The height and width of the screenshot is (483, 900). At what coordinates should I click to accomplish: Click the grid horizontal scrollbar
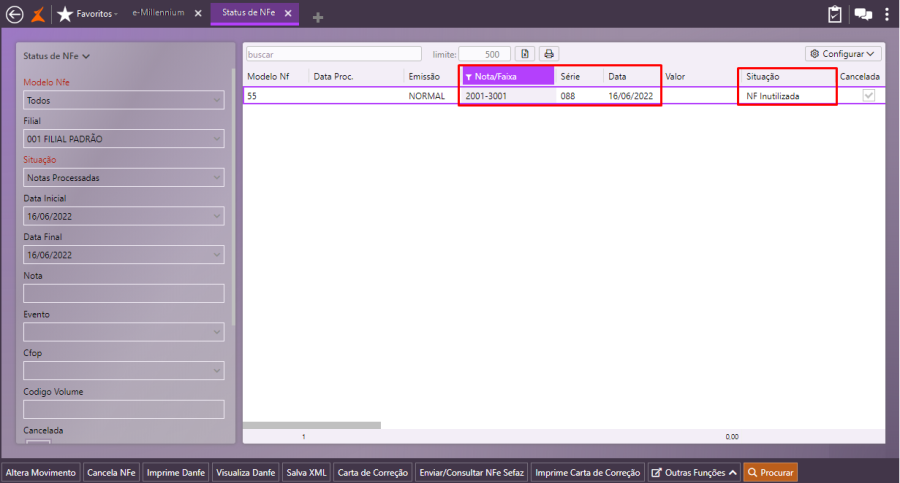click(312, 425)
